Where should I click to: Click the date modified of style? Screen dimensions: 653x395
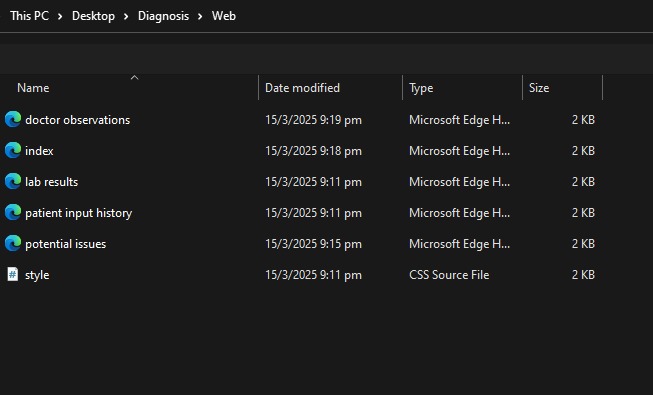(314, 275)
